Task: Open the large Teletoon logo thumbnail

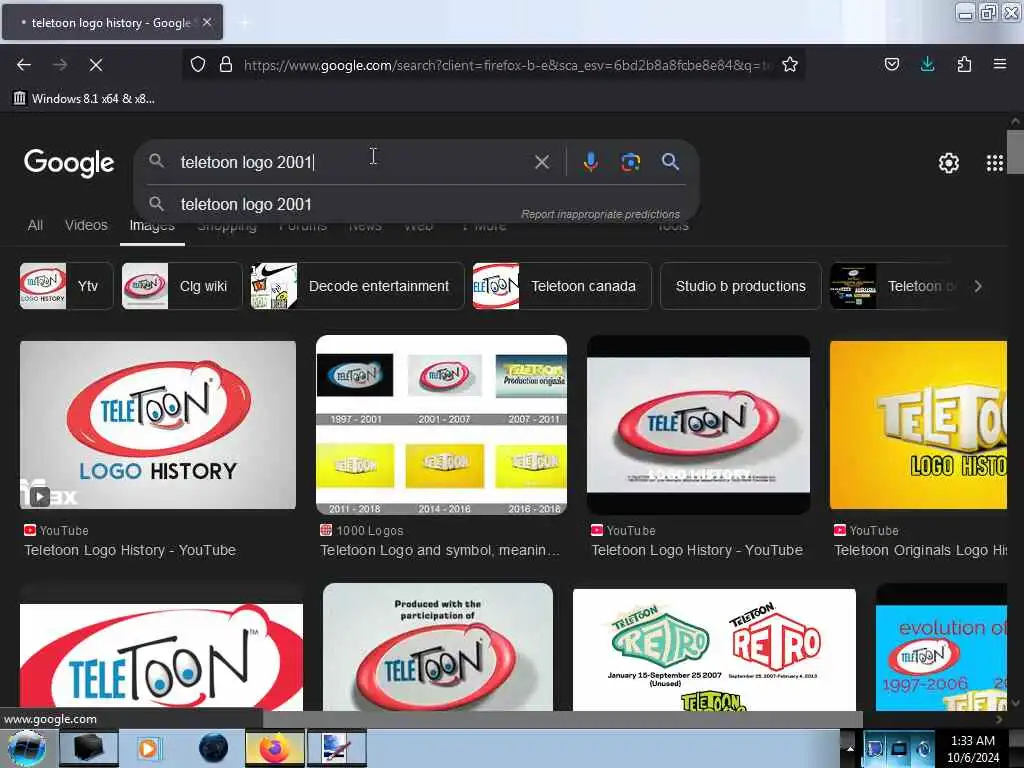Action: tap(161, 657)
